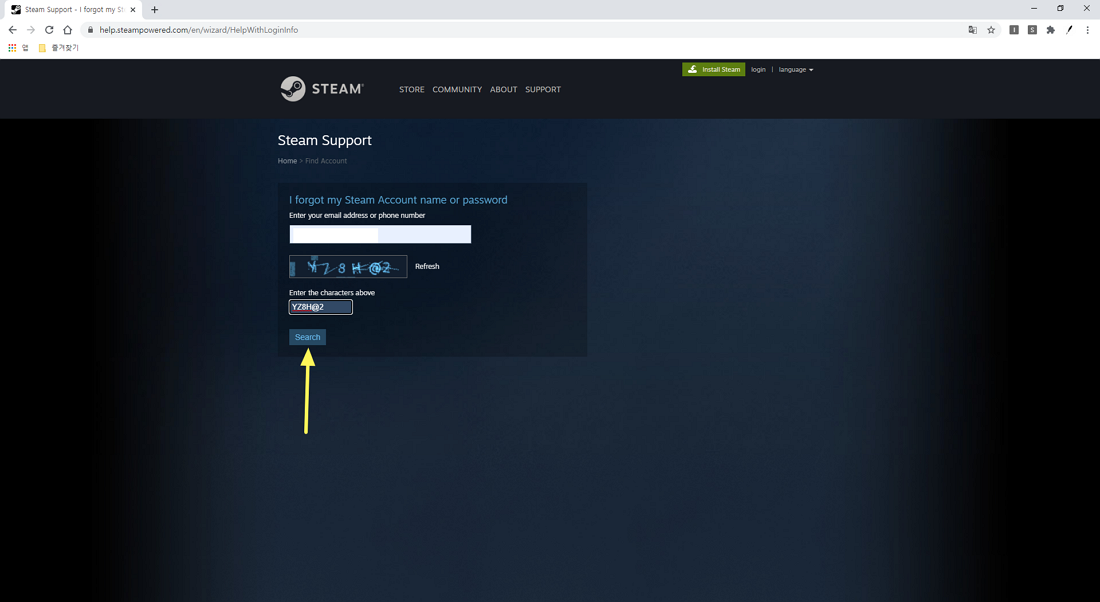Refresh the captcha image
1100x602 pixels.
click(427, 267)
